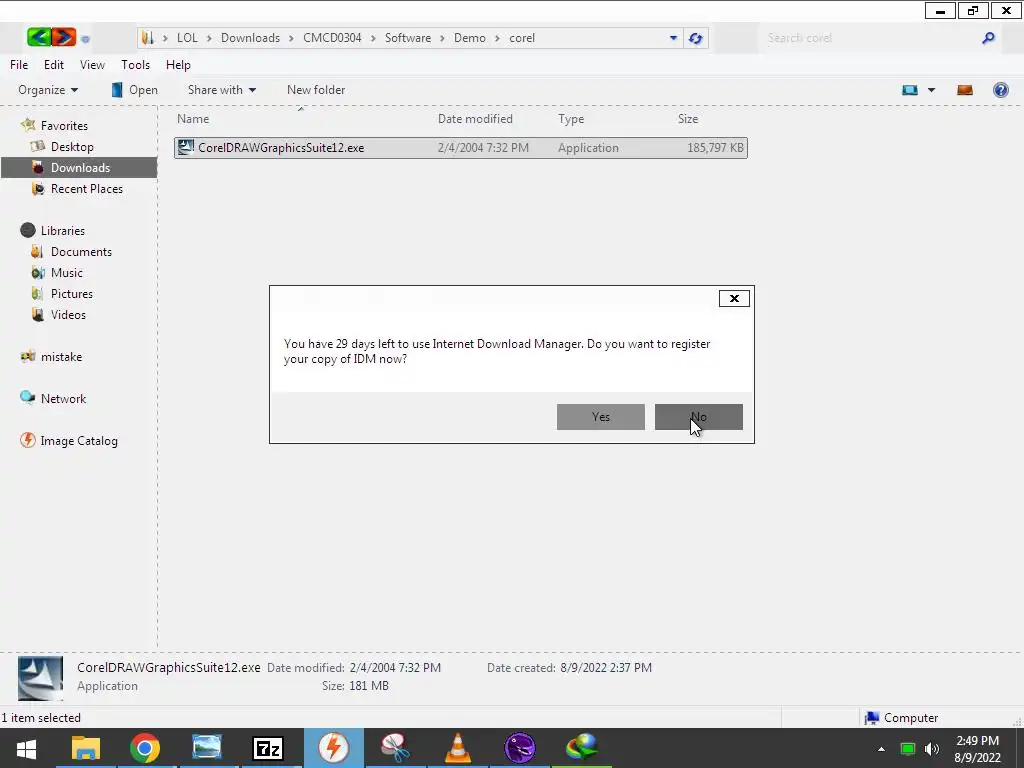Launch VLC media player from taskbar
1024x768 pixels.
click(458, 748)
